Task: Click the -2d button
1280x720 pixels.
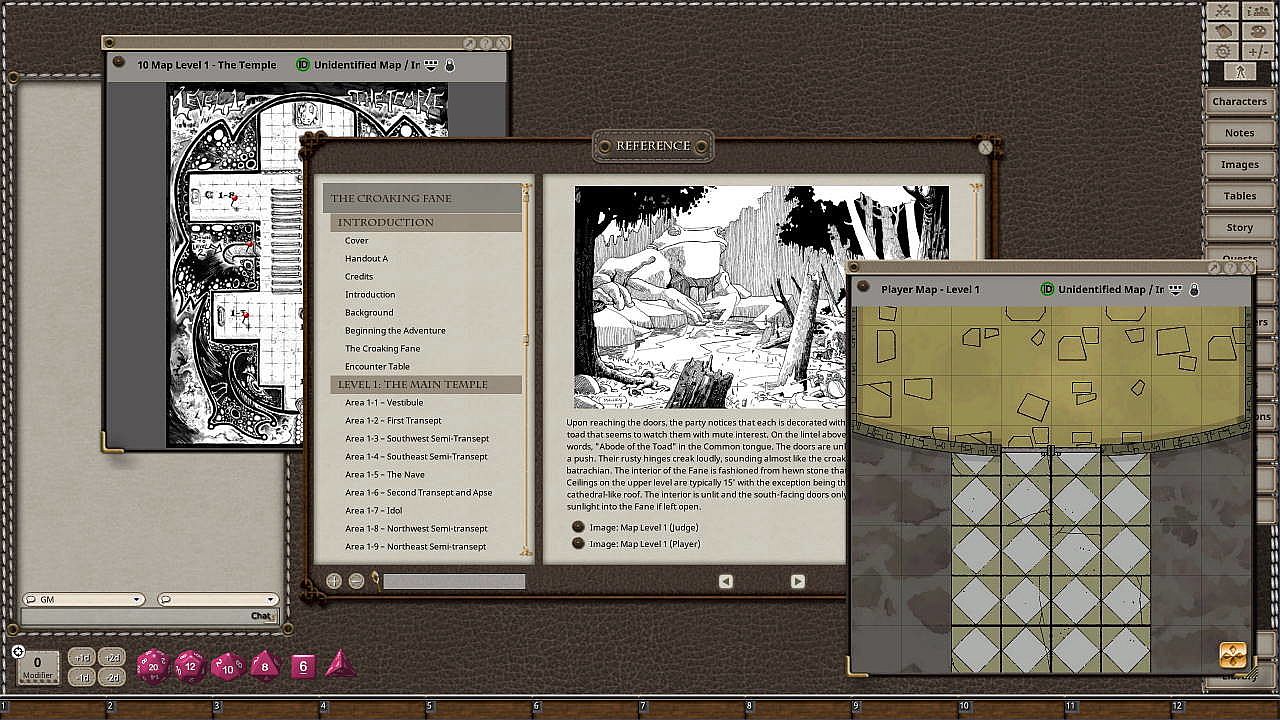Action: [112, 677]
